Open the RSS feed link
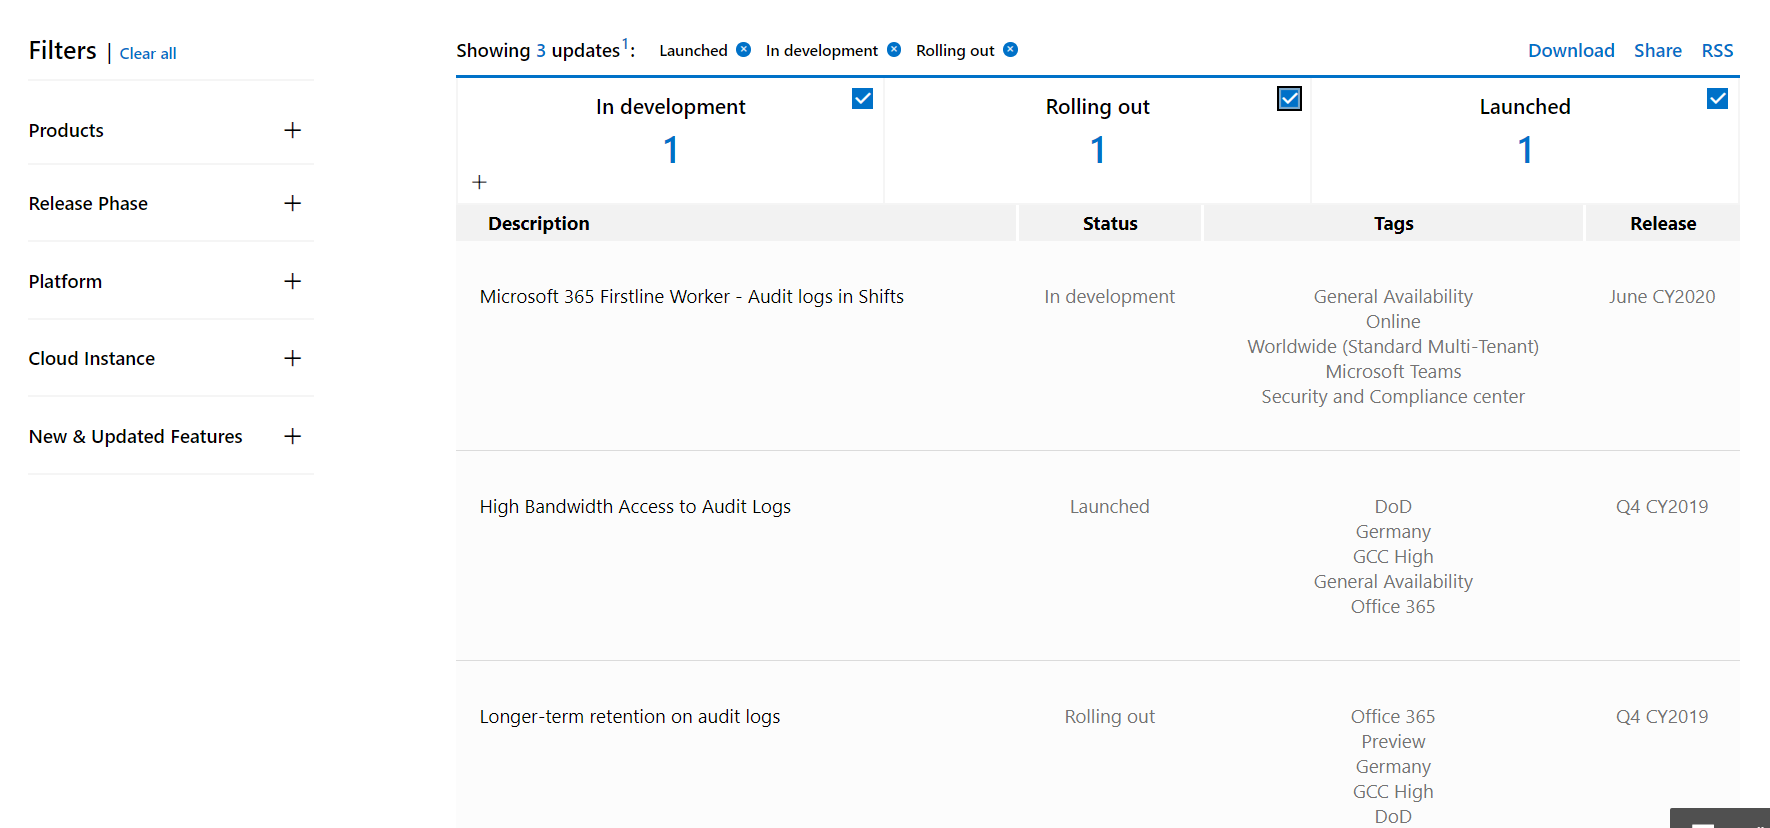 pyautogui.click(x=1718, y=50)
